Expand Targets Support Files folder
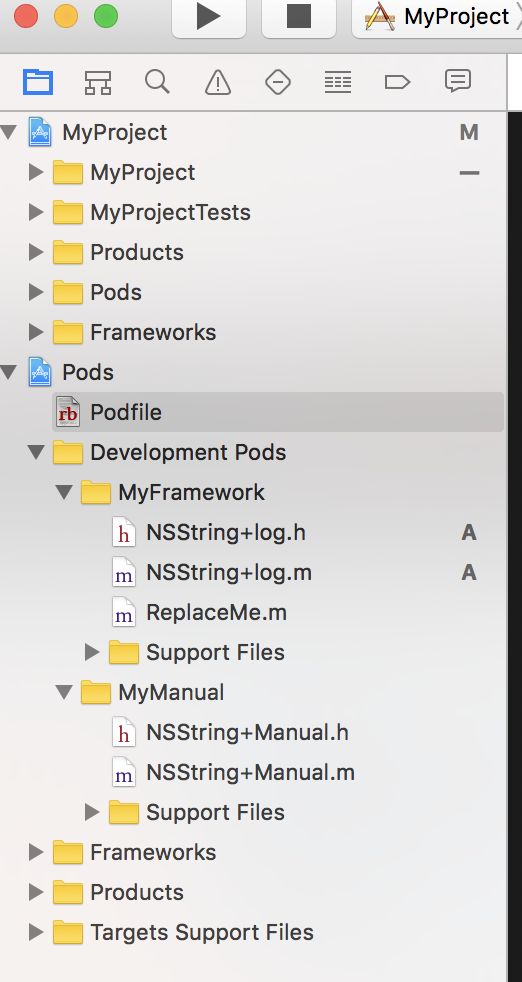Image resolution: width=522 pixels, height=982 pixels. pos(36,933)
